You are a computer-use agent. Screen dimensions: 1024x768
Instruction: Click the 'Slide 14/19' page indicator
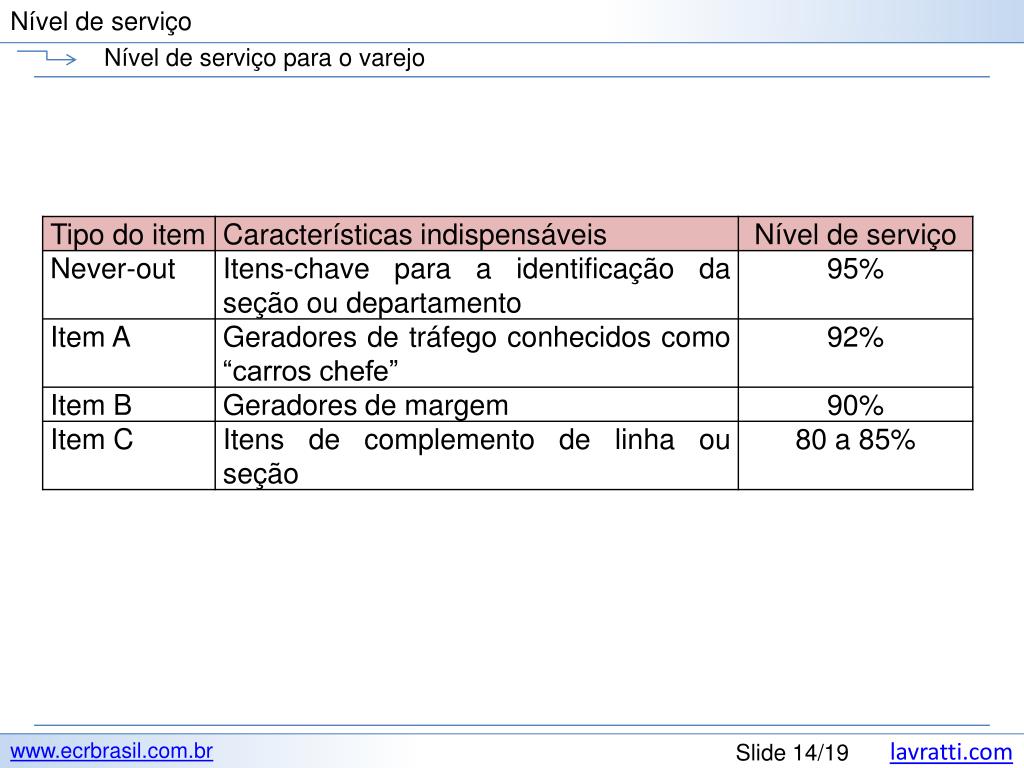(x=792, y=752)
